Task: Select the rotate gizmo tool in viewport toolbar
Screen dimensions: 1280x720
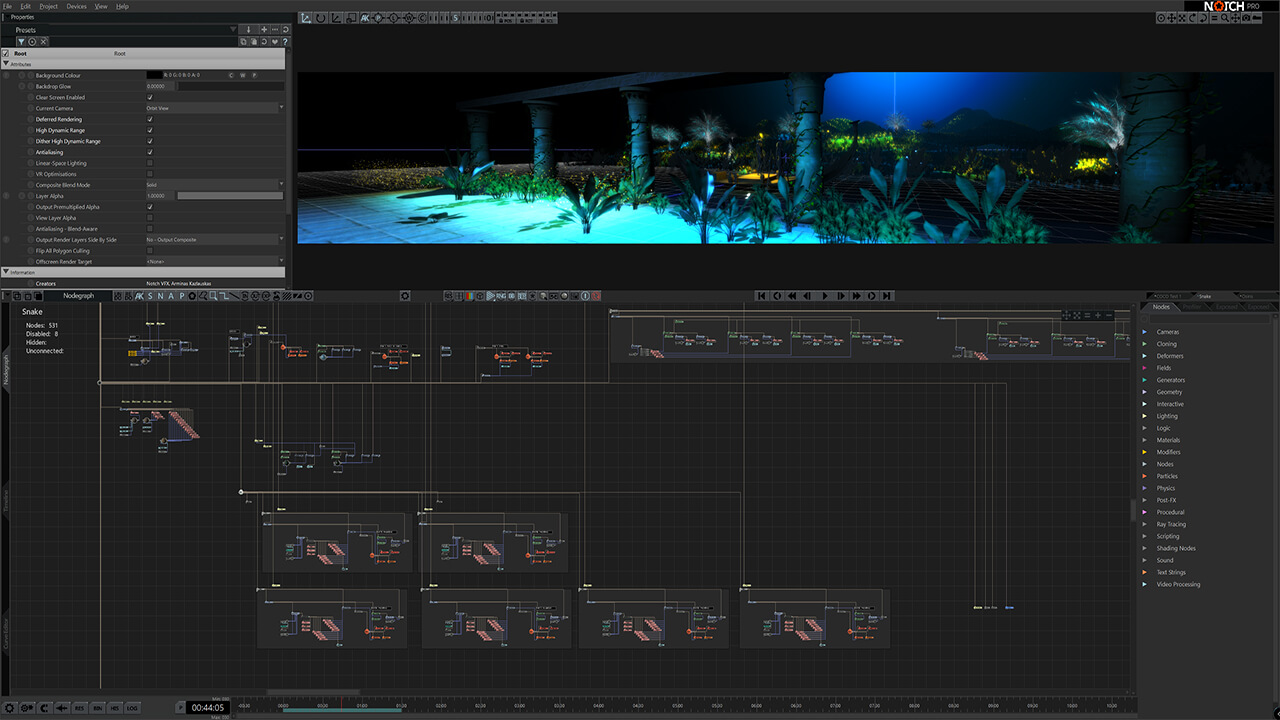Action: click(x=320, y=18)
